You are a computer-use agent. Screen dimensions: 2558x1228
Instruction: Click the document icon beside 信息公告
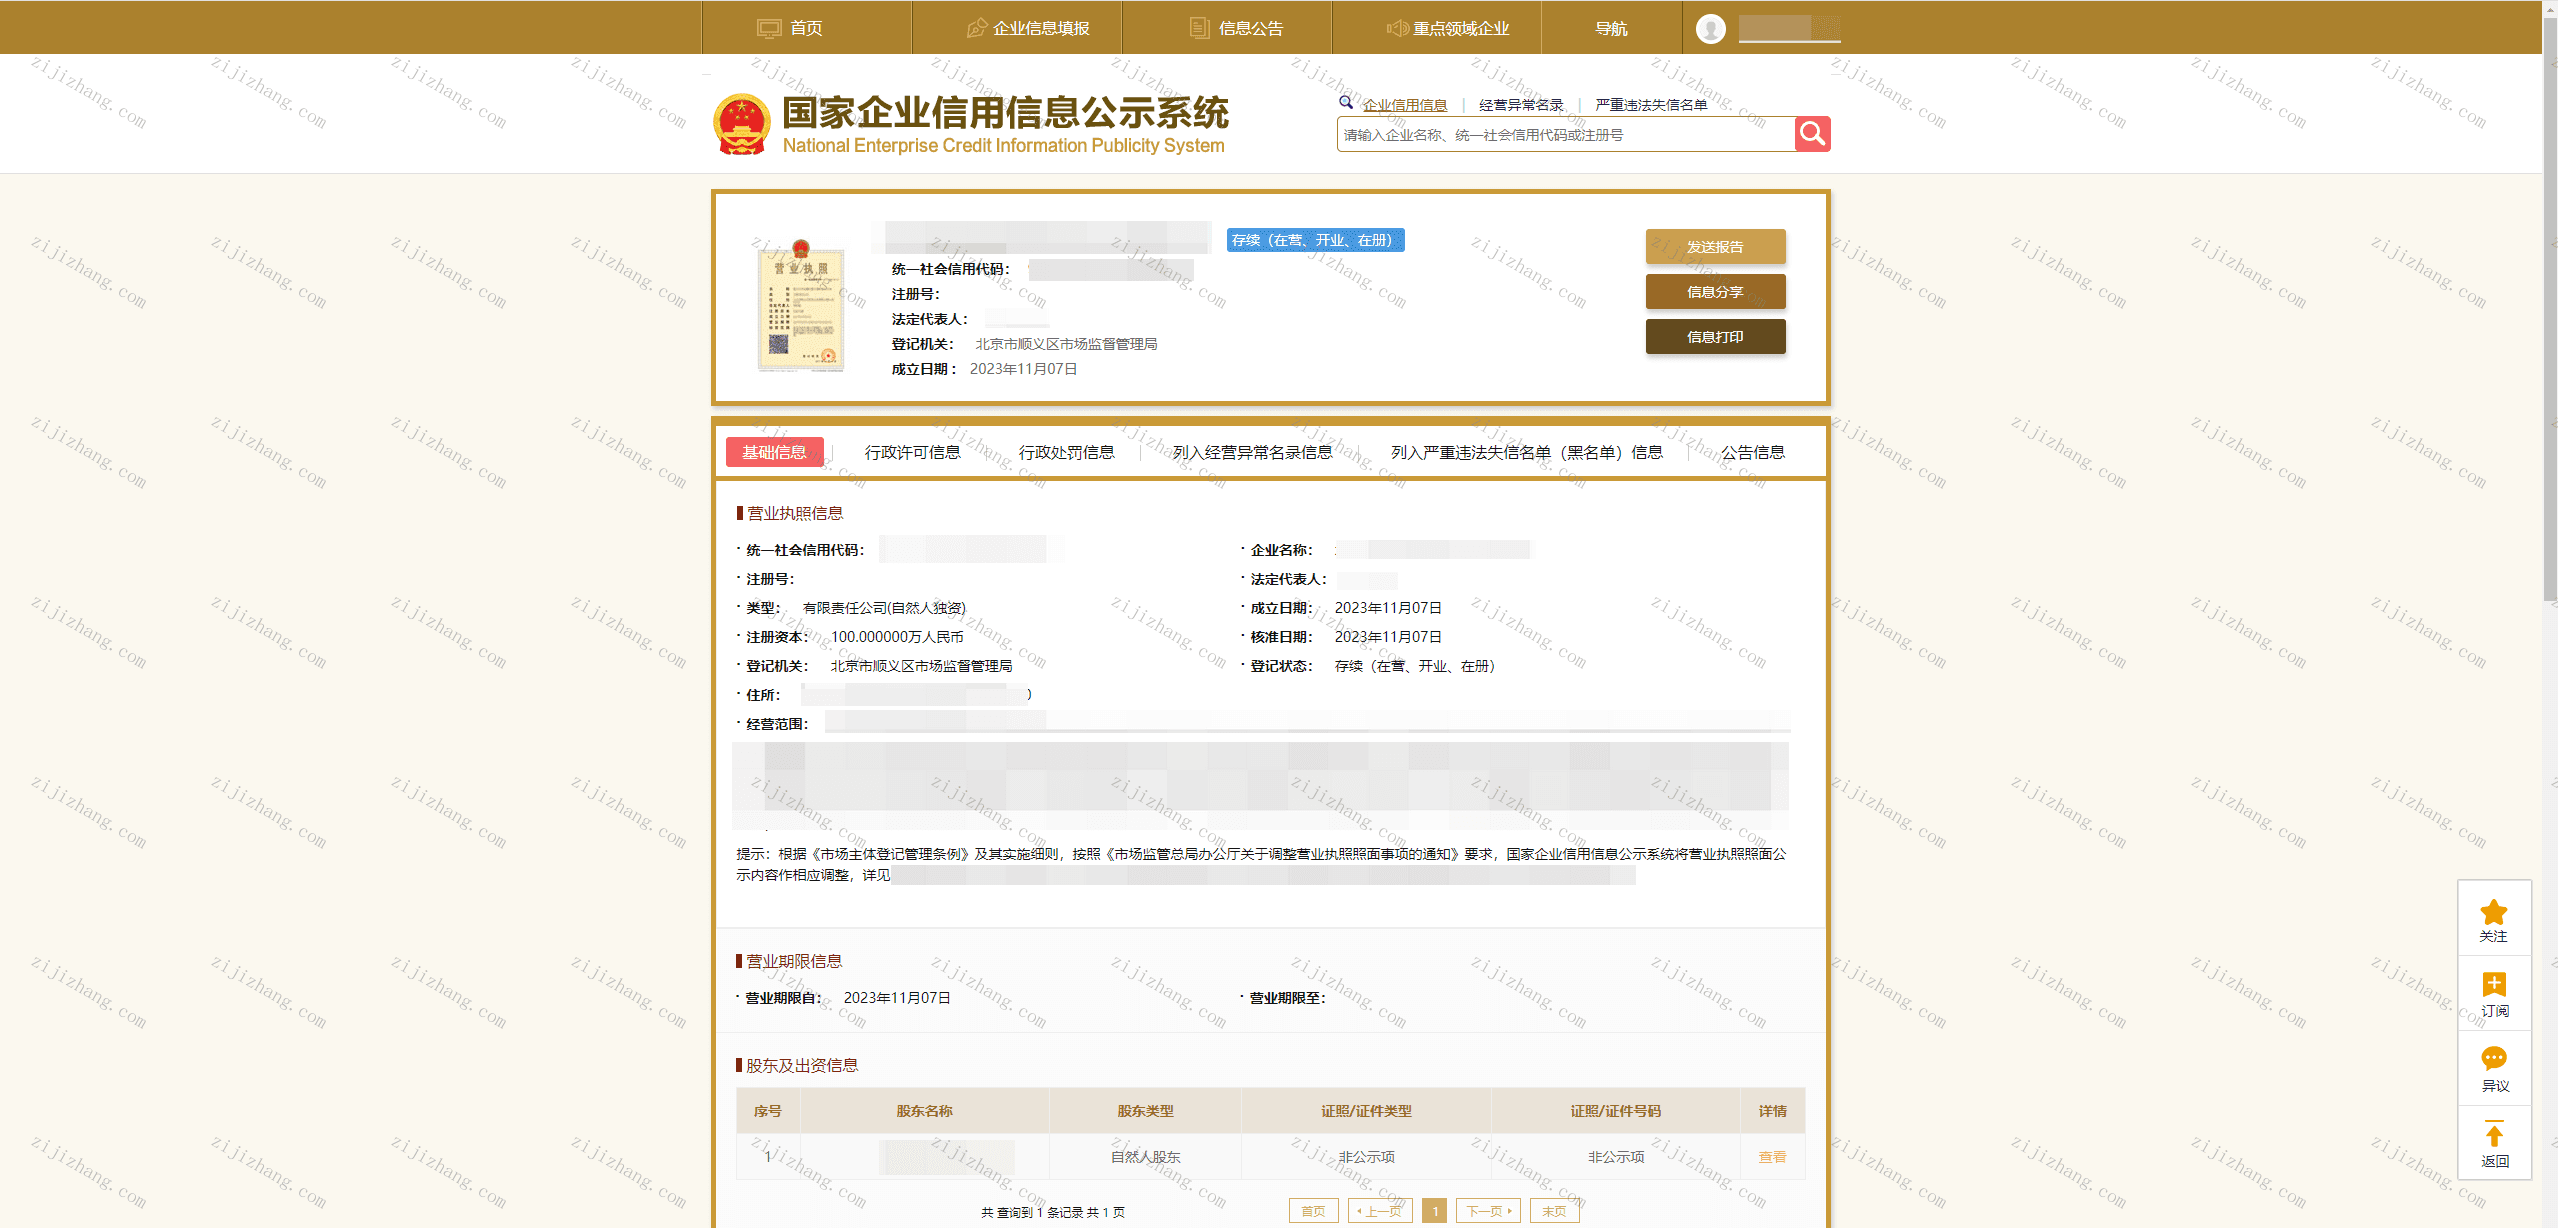click(x=1199, y=28)
